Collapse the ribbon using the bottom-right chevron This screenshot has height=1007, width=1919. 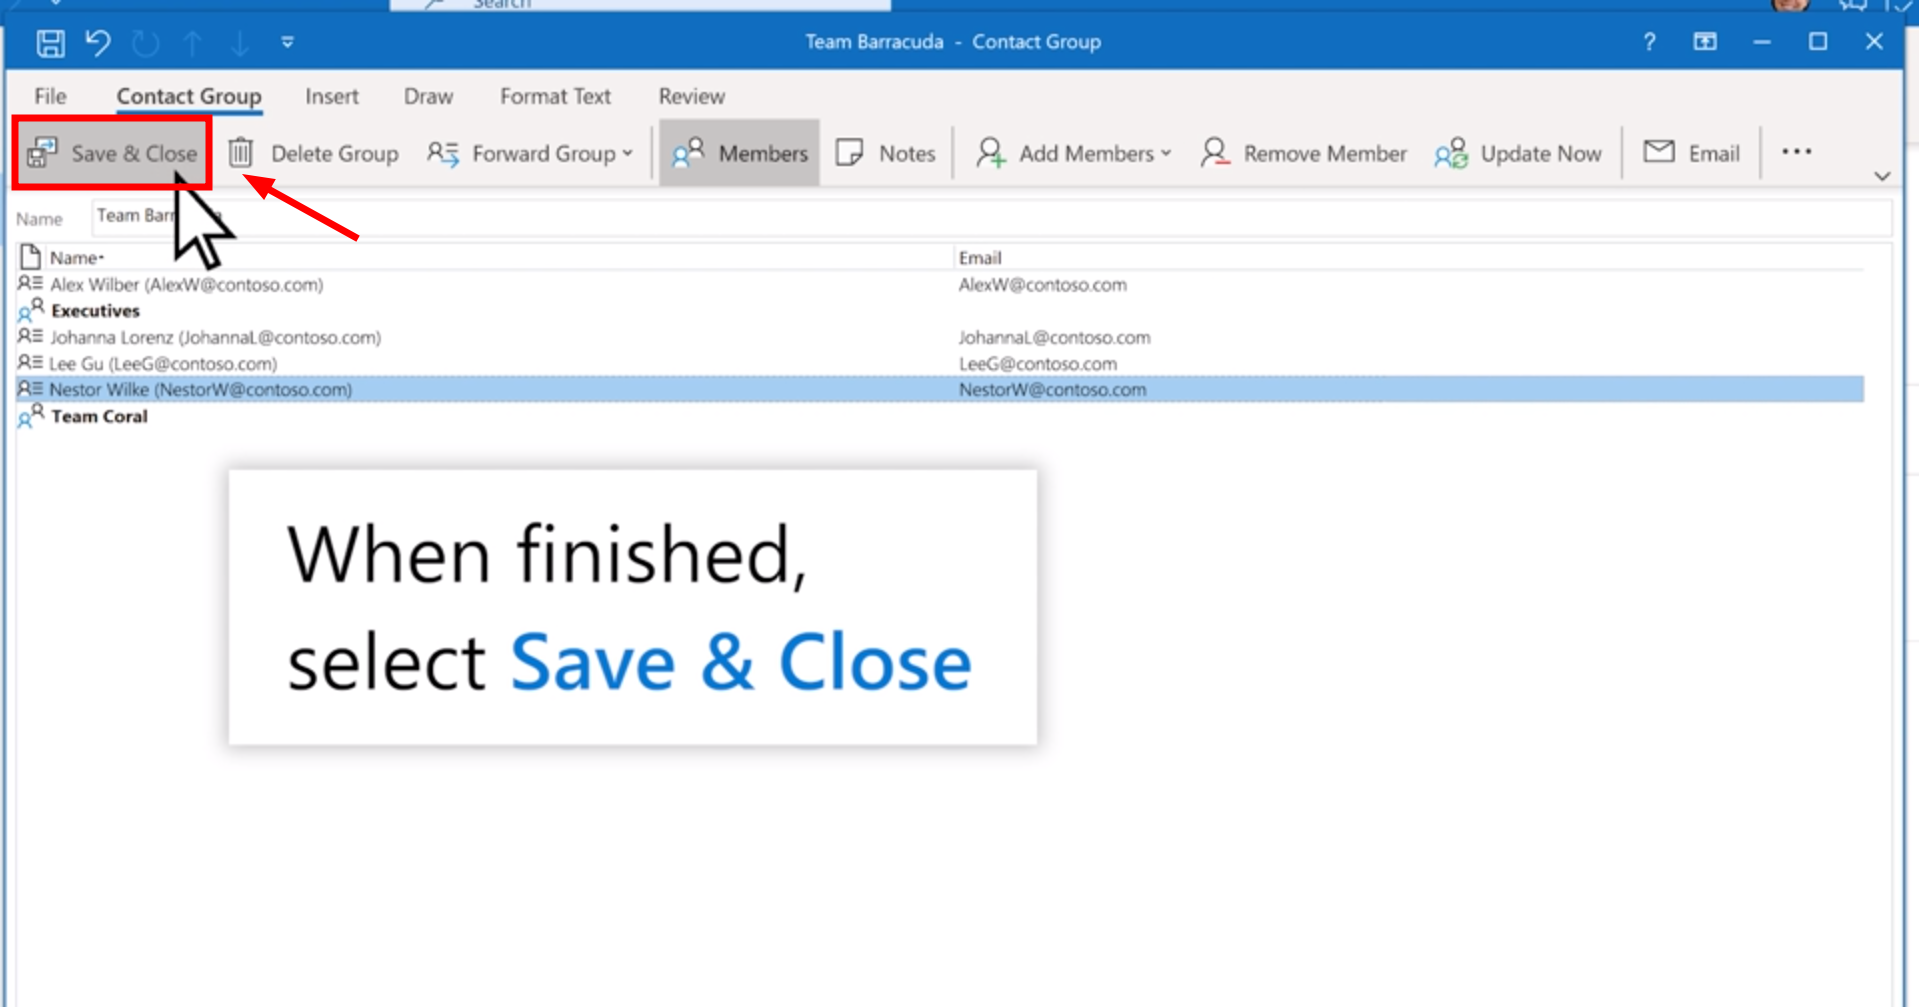point(1881,175)
